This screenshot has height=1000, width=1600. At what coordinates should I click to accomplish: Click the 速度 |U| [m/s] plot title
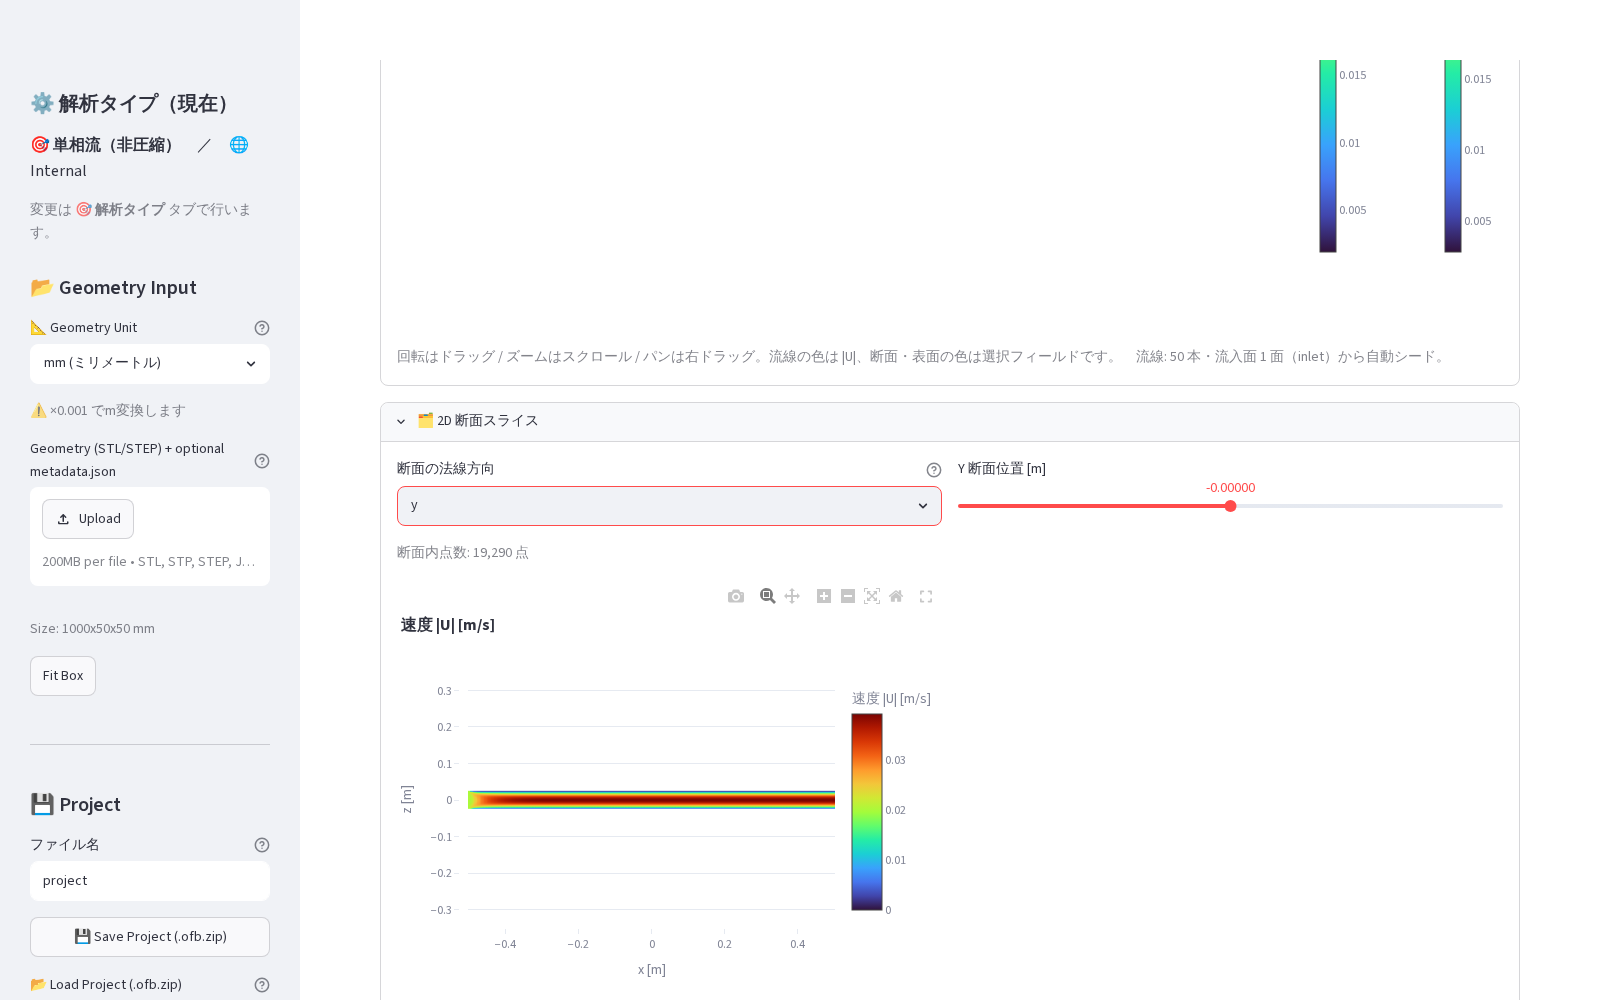[448, 625]
